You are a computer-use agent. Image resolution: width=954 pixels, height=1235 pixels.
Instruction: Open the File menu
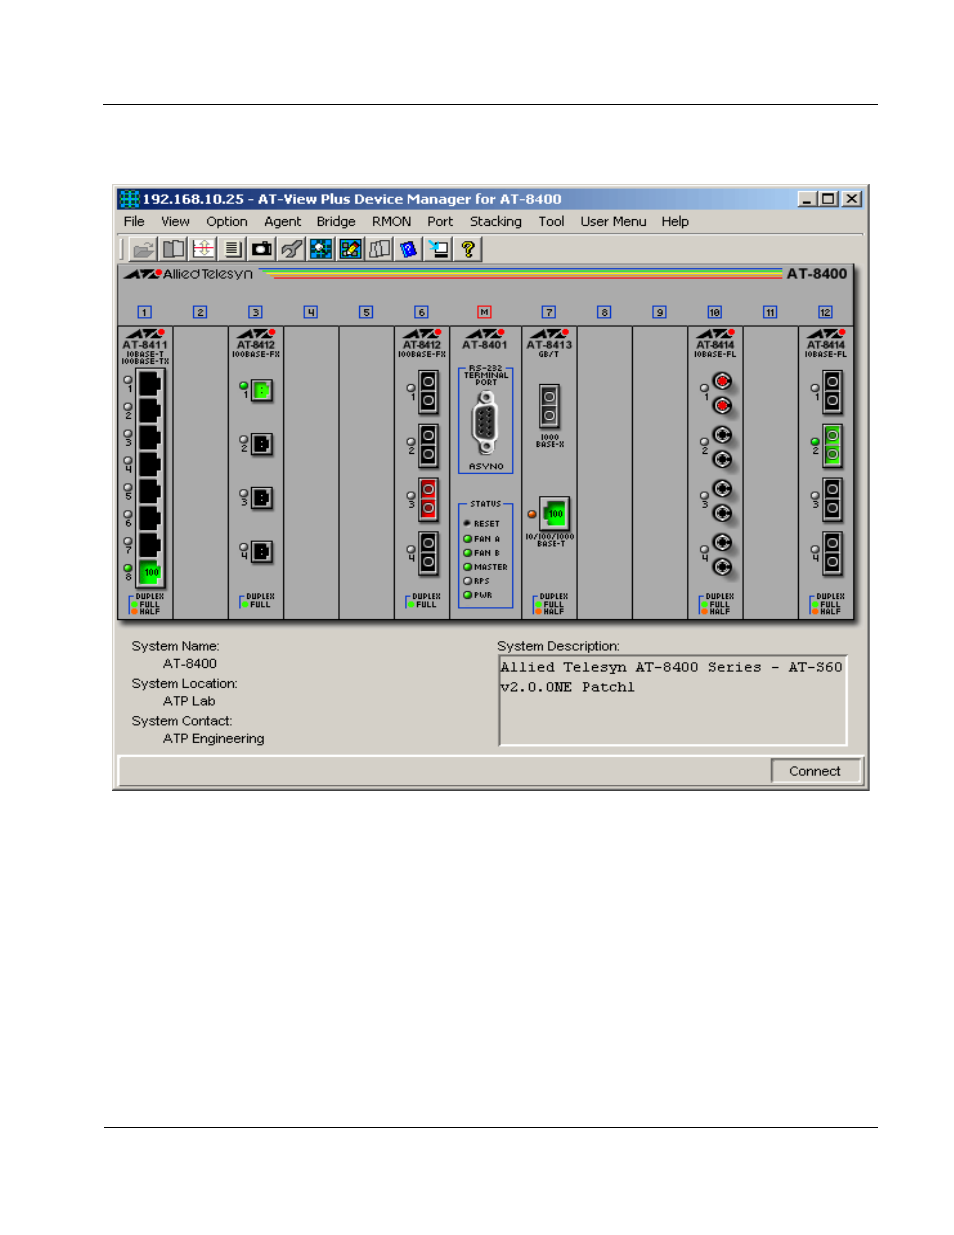click(134, 222)
